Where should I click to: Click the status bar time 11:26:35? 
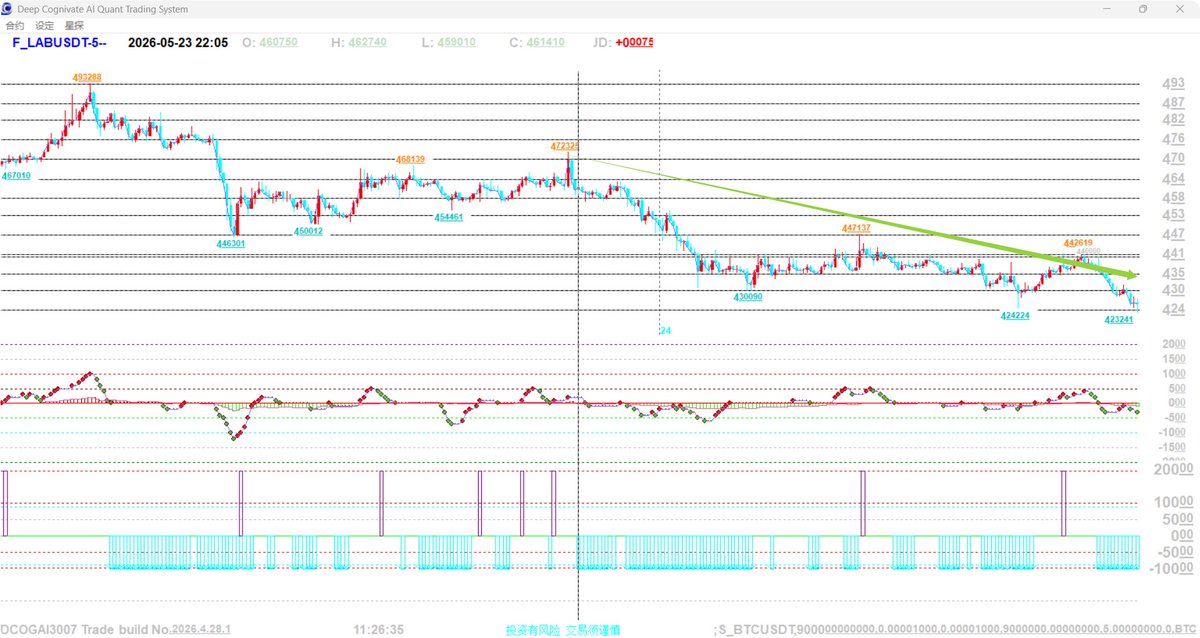click(x=379, y=630)
